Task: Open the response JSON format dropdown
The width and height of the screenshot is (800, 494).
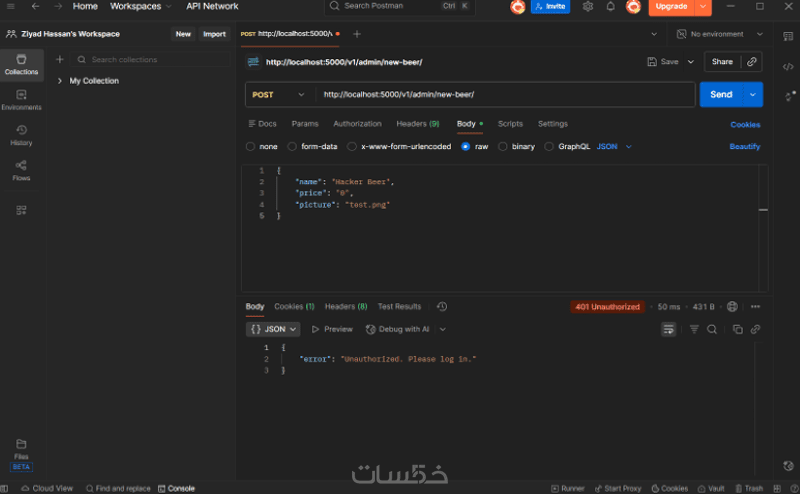Action: coord(273,329)
